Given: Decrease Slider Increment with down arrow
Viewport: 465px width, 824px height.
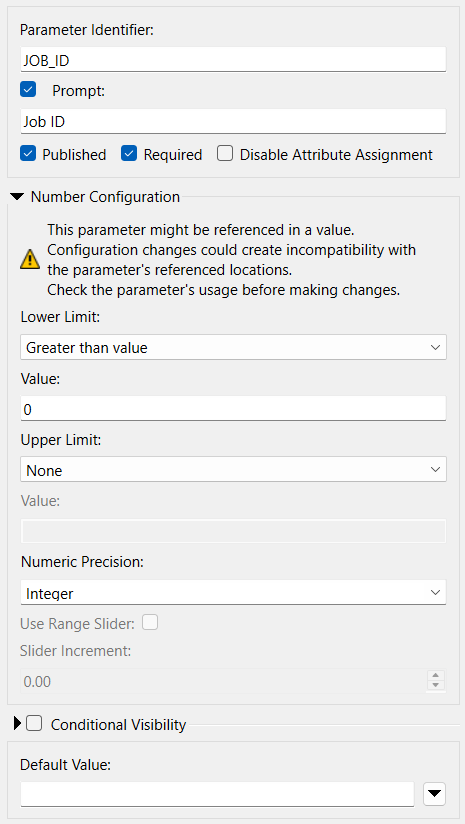Looking at the screenshot, I should [435, 685].
